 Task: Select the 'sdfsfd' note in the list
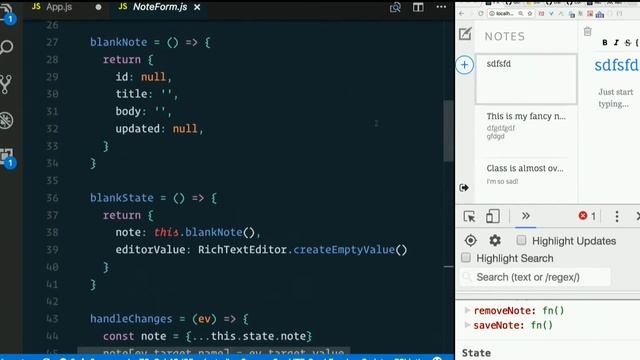click(x=526, y=79)
